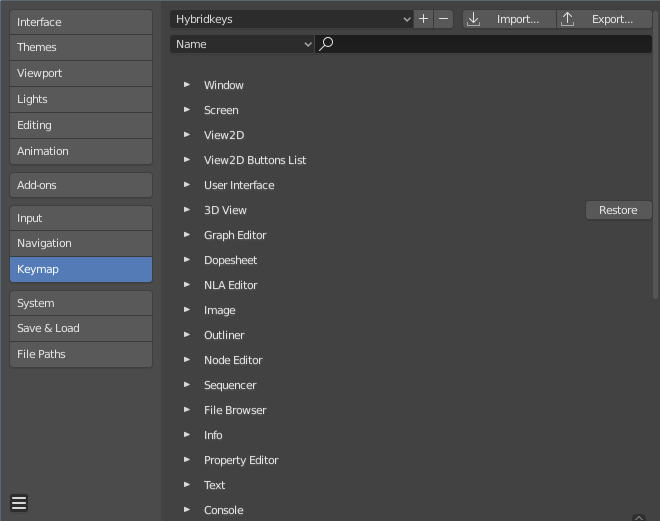Open the Name filter type dropdown
Image resolution: width=660 pixels, height=521 pixels.
pyautogui.click(x=242, y=44)
